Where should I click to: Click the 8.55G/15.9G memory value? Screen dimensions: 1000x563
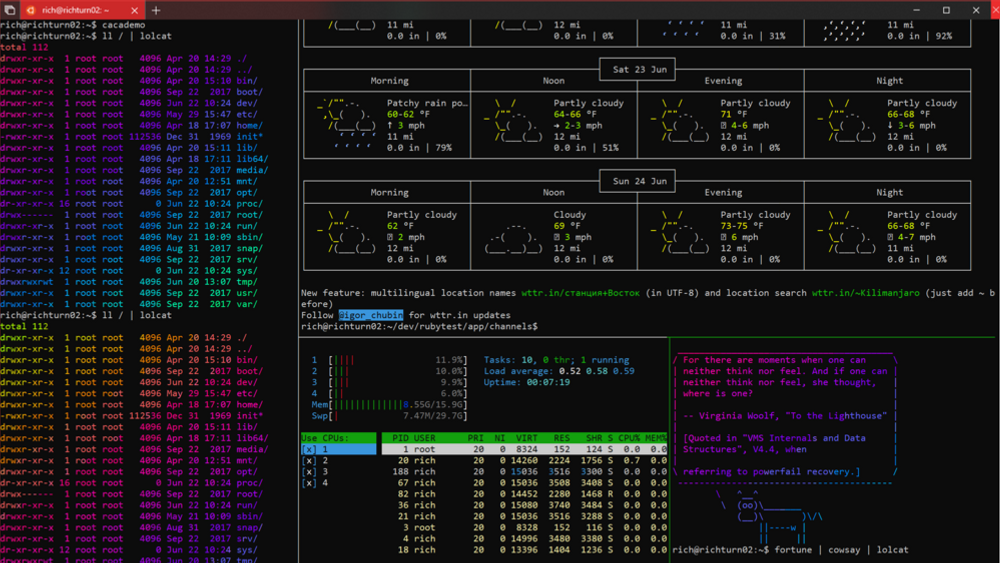[434, 405]
